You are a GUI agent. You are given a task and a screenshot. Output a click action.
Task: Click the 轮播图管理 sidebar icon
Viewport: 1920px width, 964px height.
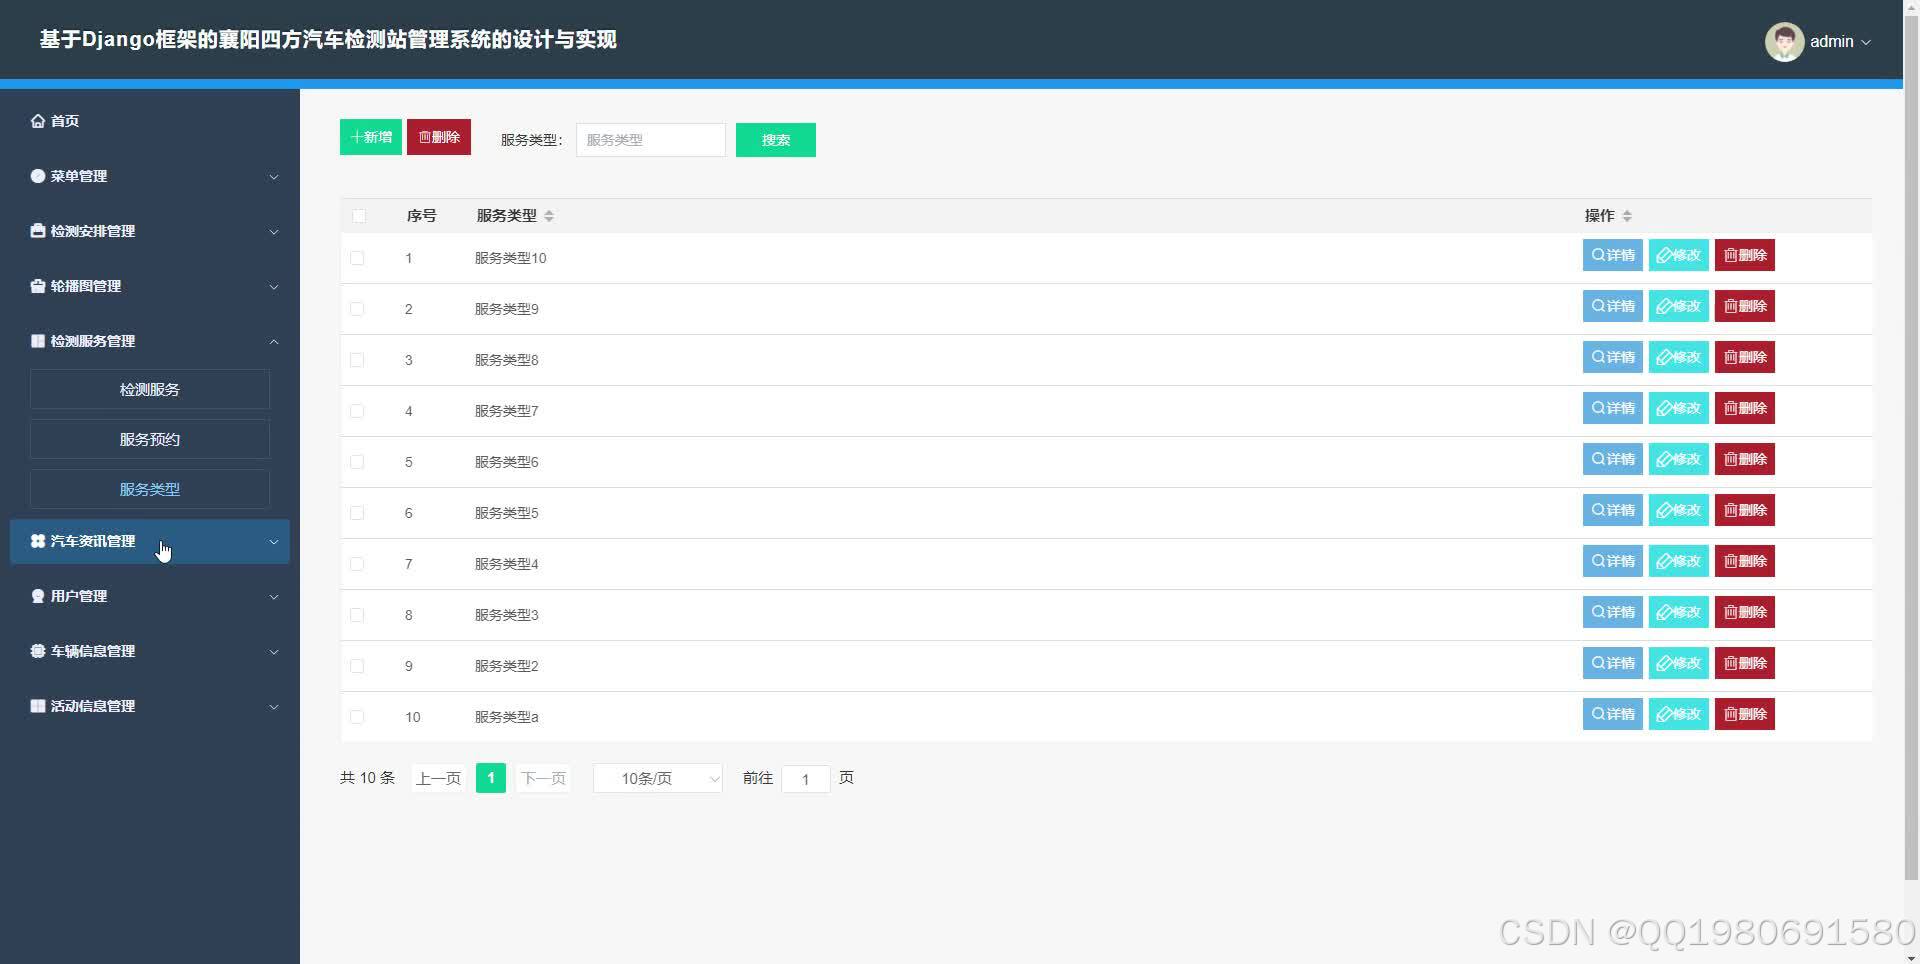(38, 286)
